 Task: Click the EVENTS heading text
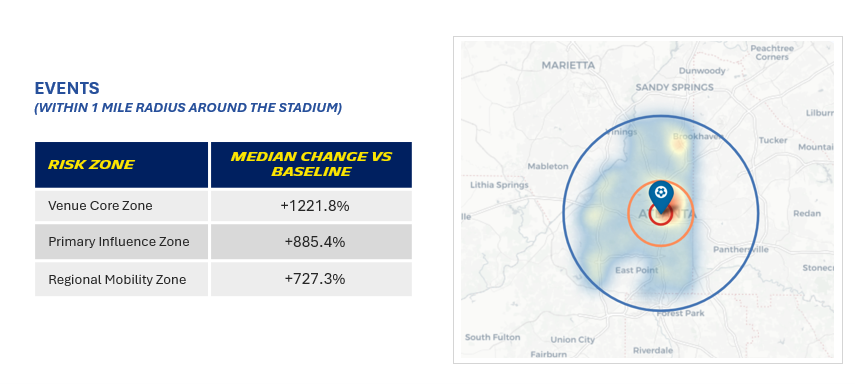(x=67, y=88)
